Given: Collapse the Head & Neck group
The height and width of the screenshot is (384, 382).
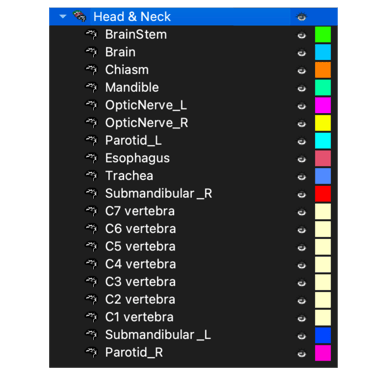Looking at the screenshot, I should point(63,16).
